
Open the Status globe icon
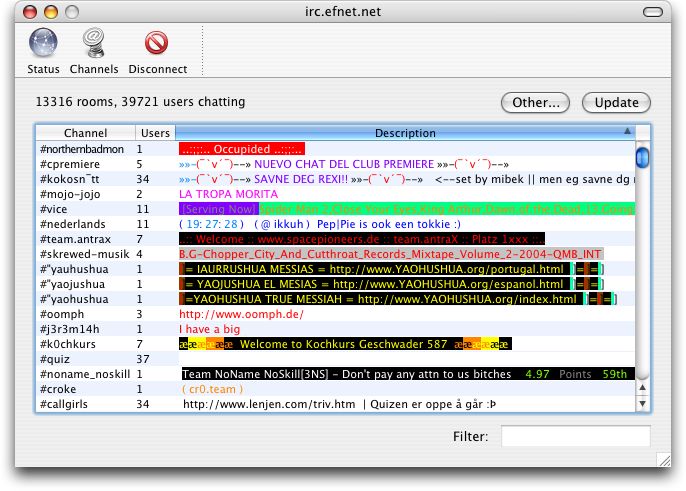[x=43, y=43]
